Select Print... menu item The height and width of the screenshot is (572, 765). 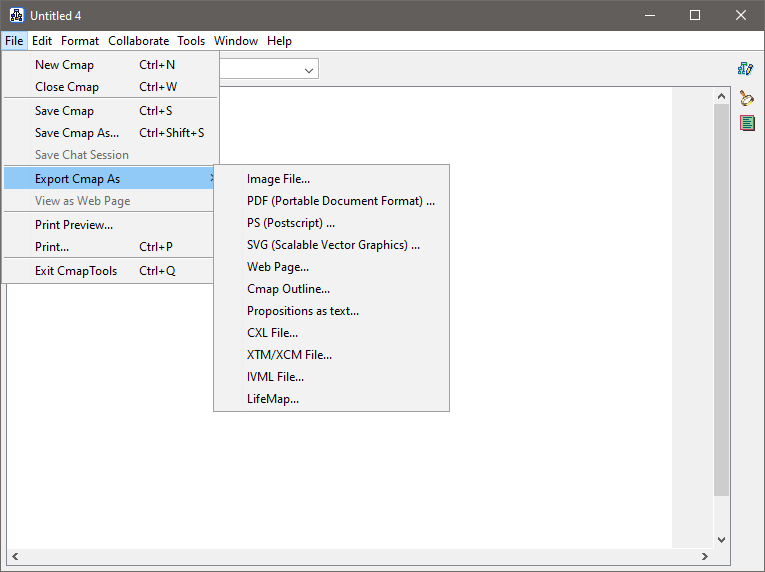(109, 246)
